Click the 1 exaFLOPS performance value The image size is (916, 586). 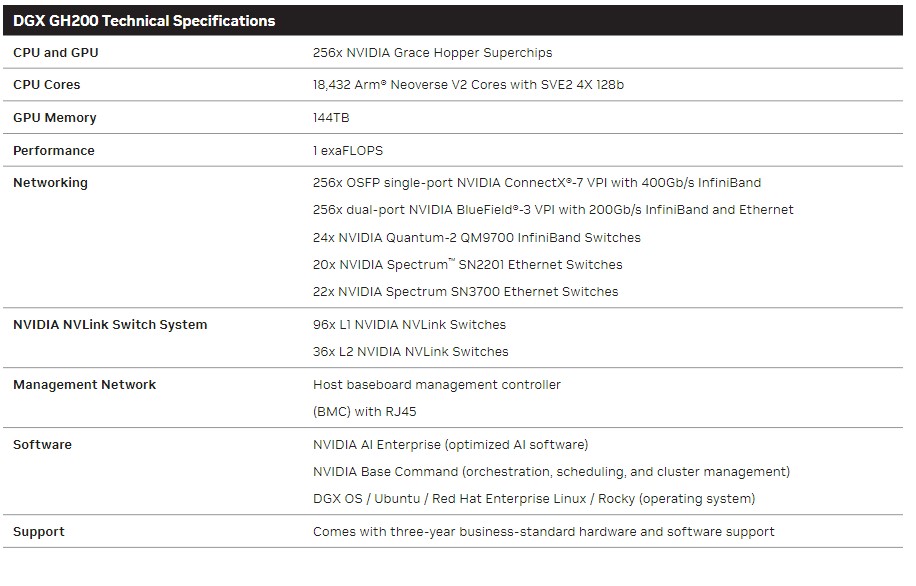click(348, 151)
